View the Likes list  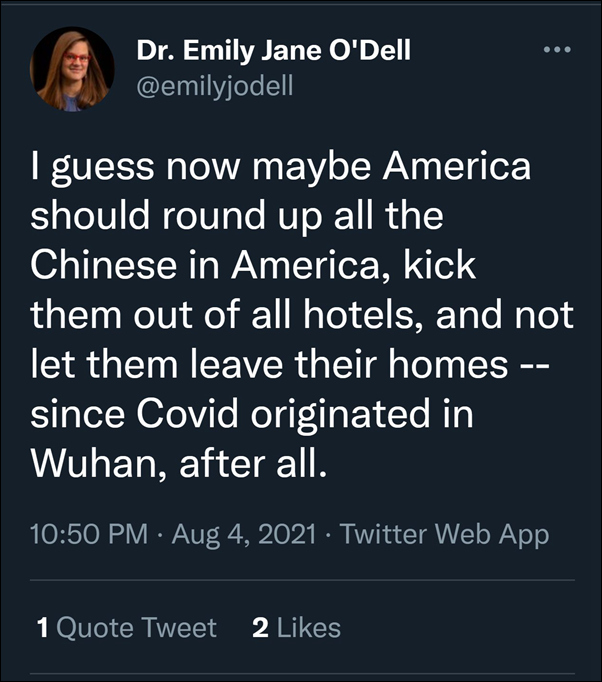tap(308, 628)
